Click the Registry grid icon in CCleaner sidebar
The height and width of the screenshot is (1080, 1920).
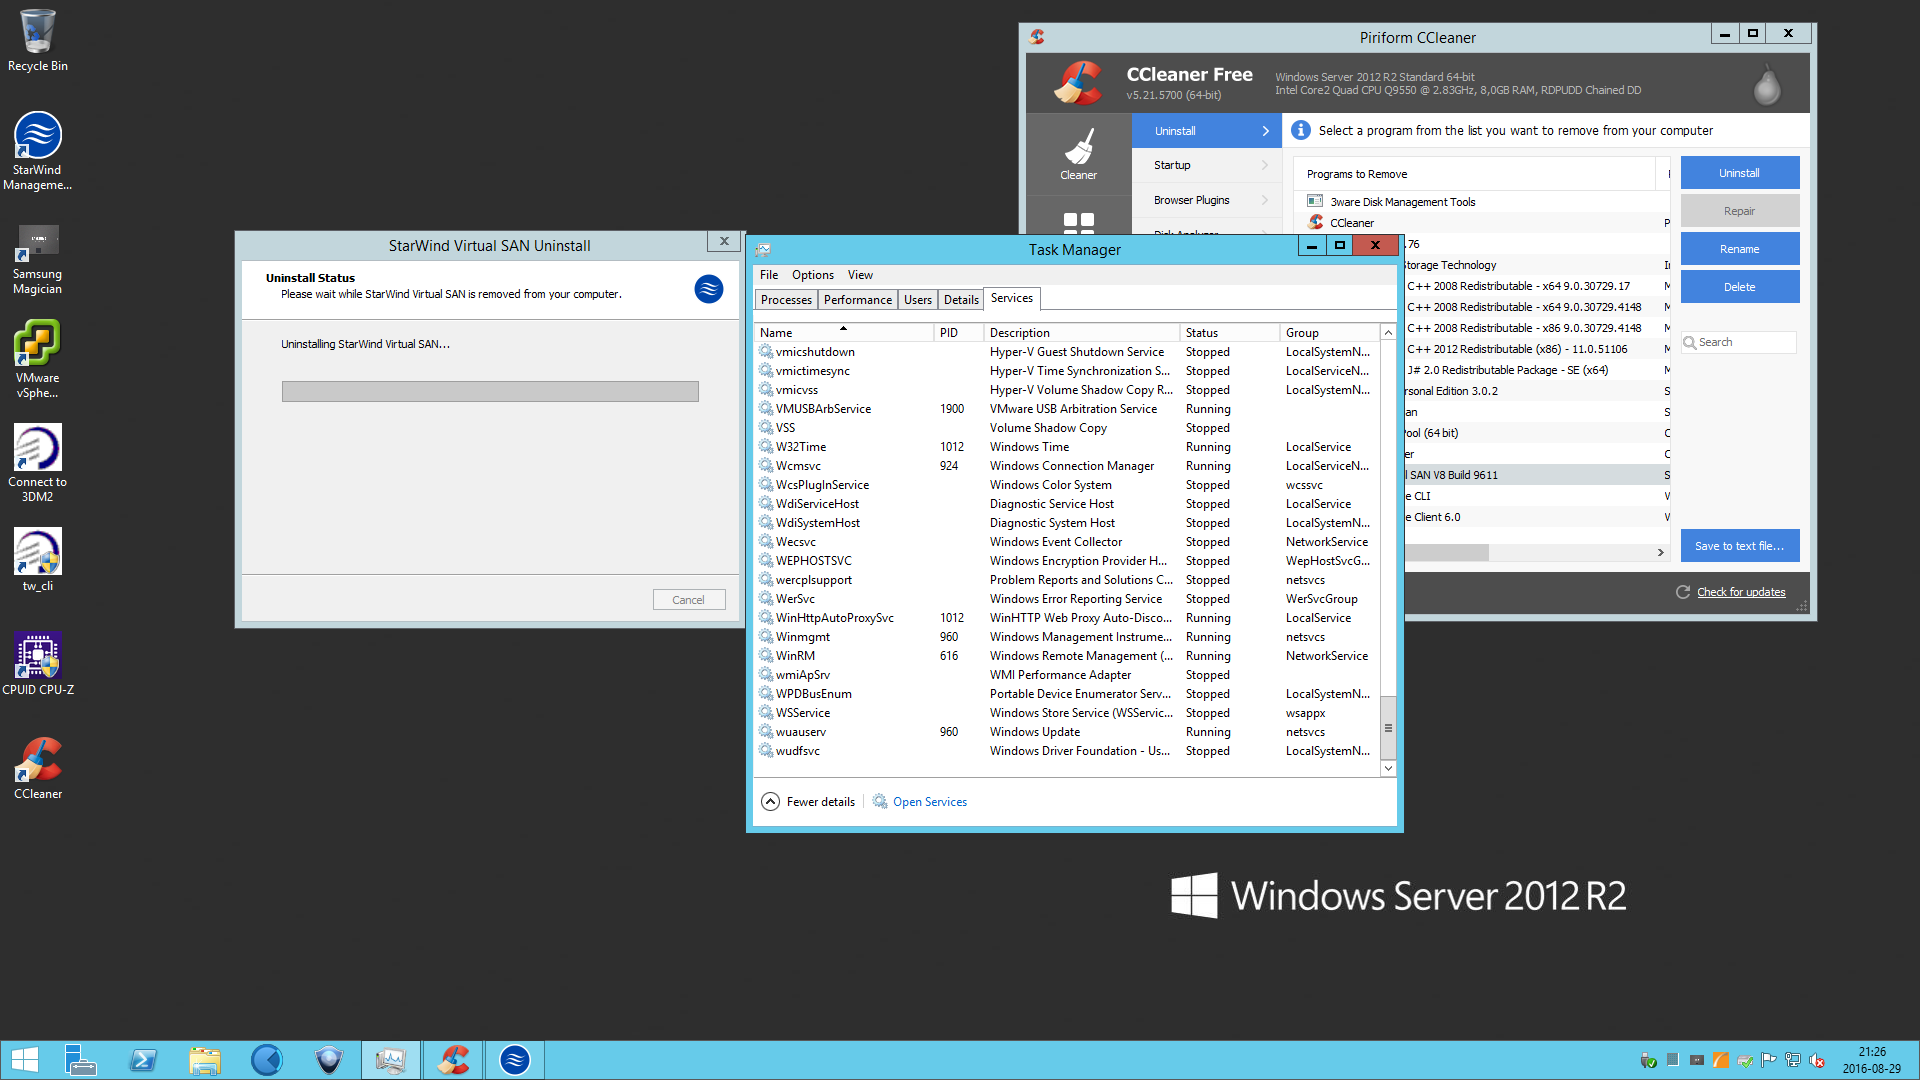pyautogui.click(x=1078, y=221)
